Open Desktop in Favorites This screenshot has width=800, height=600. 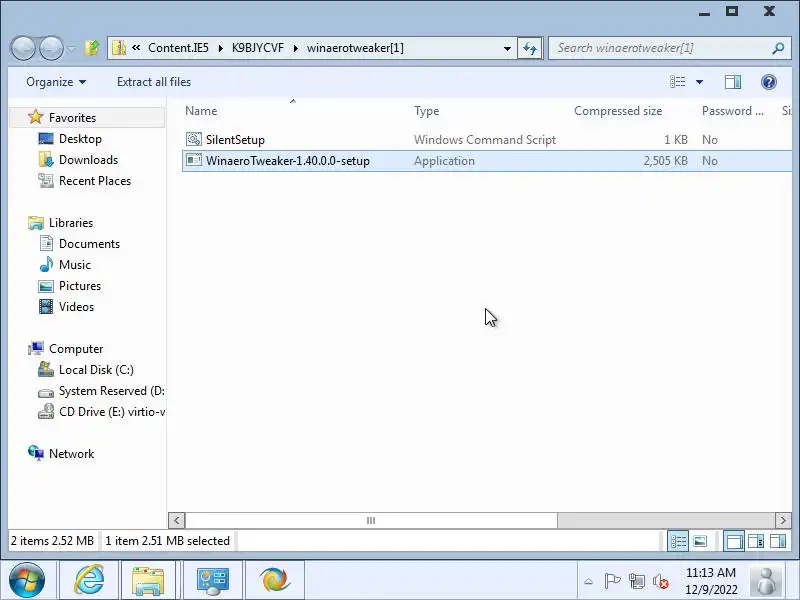coord(80,139)
